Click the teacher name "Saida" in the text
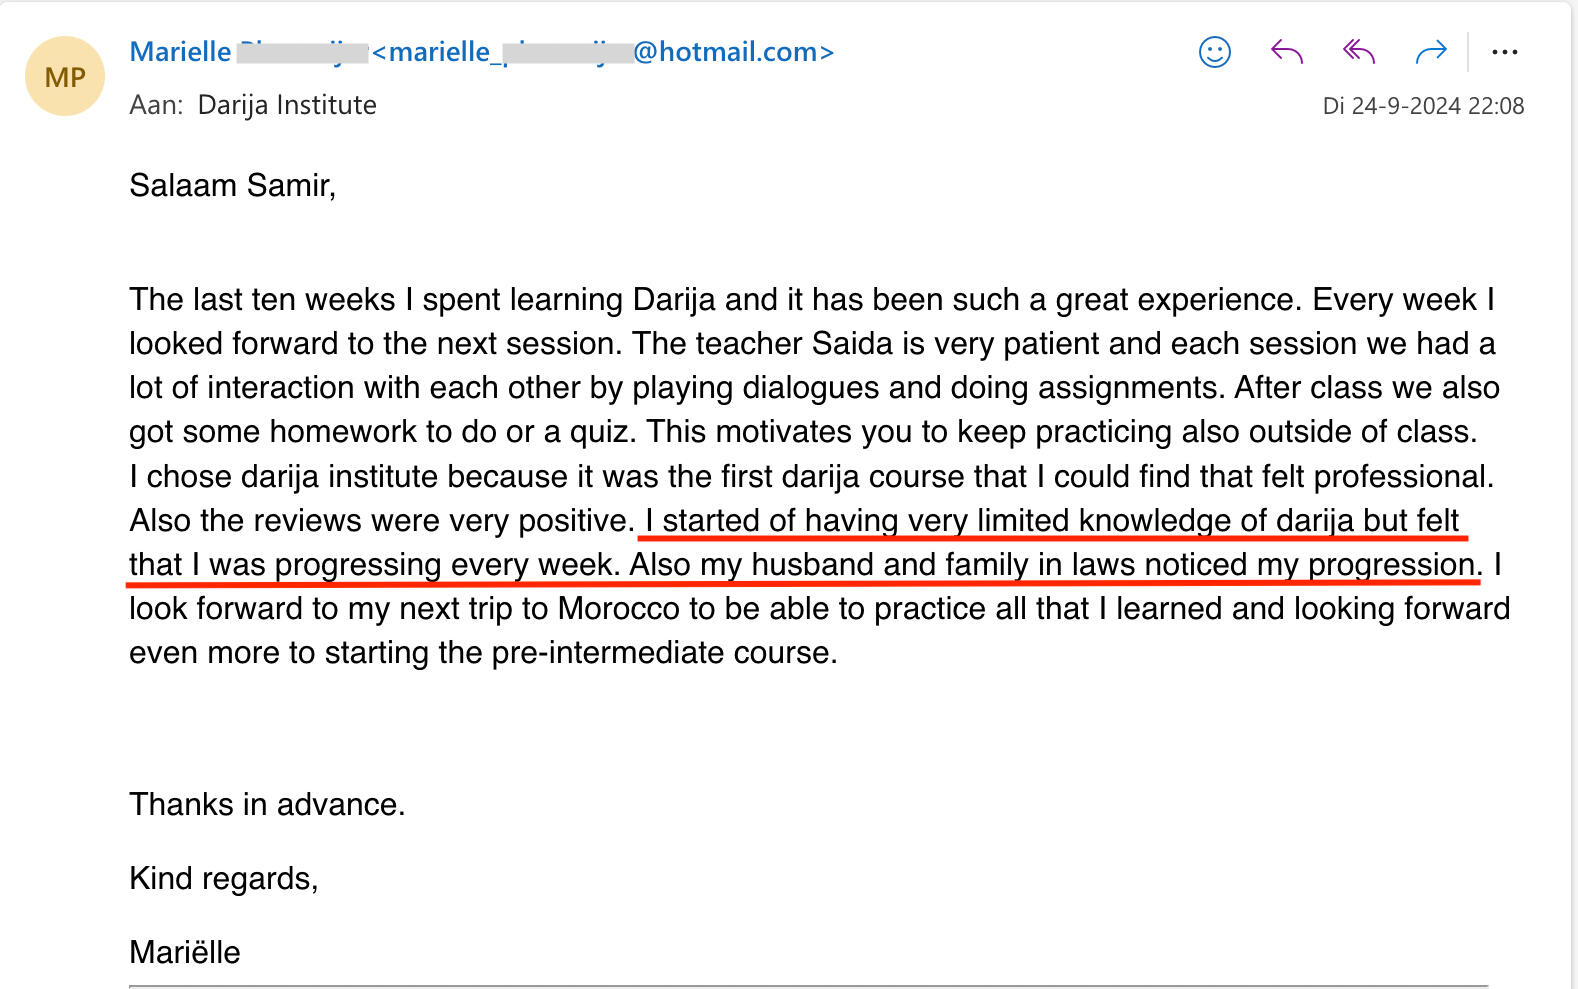 tap(852, 344)
